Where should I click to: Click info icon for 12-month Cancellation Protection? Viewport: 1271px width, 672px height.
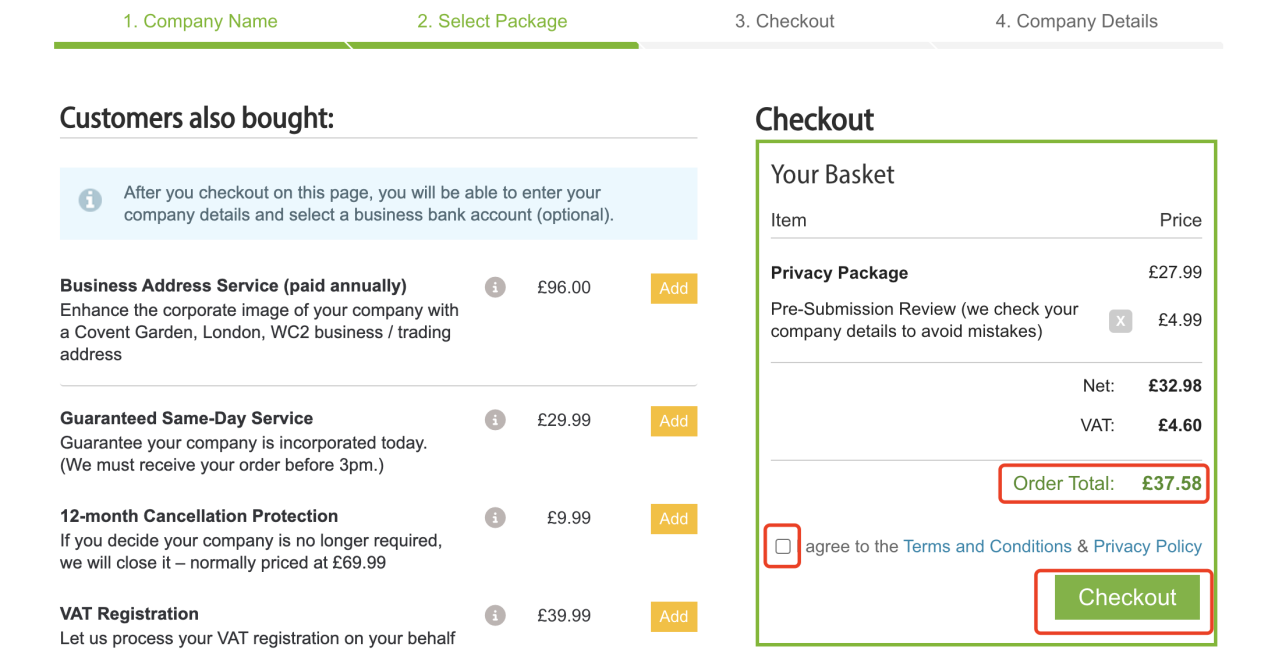[495, 518]
